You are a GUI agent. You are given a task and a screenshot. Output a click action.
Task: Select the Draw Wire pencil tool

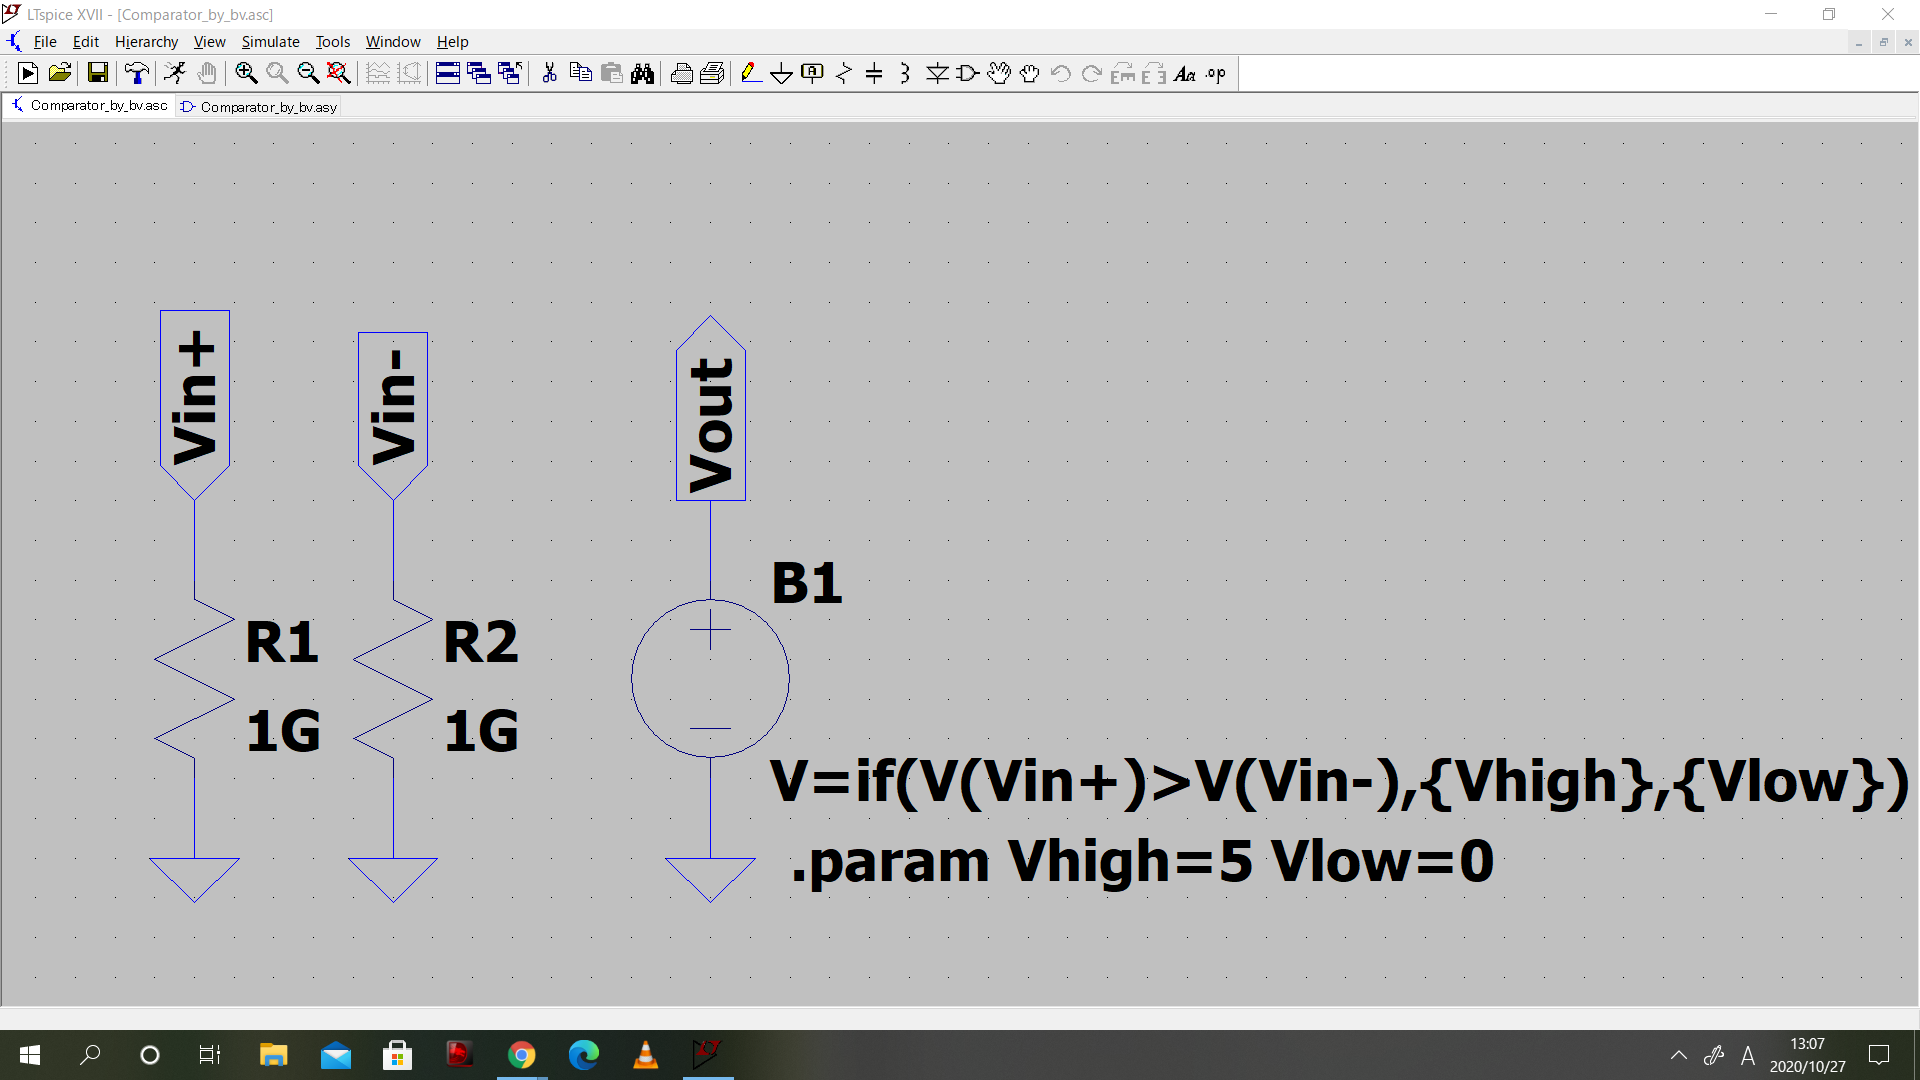point(751,73)
